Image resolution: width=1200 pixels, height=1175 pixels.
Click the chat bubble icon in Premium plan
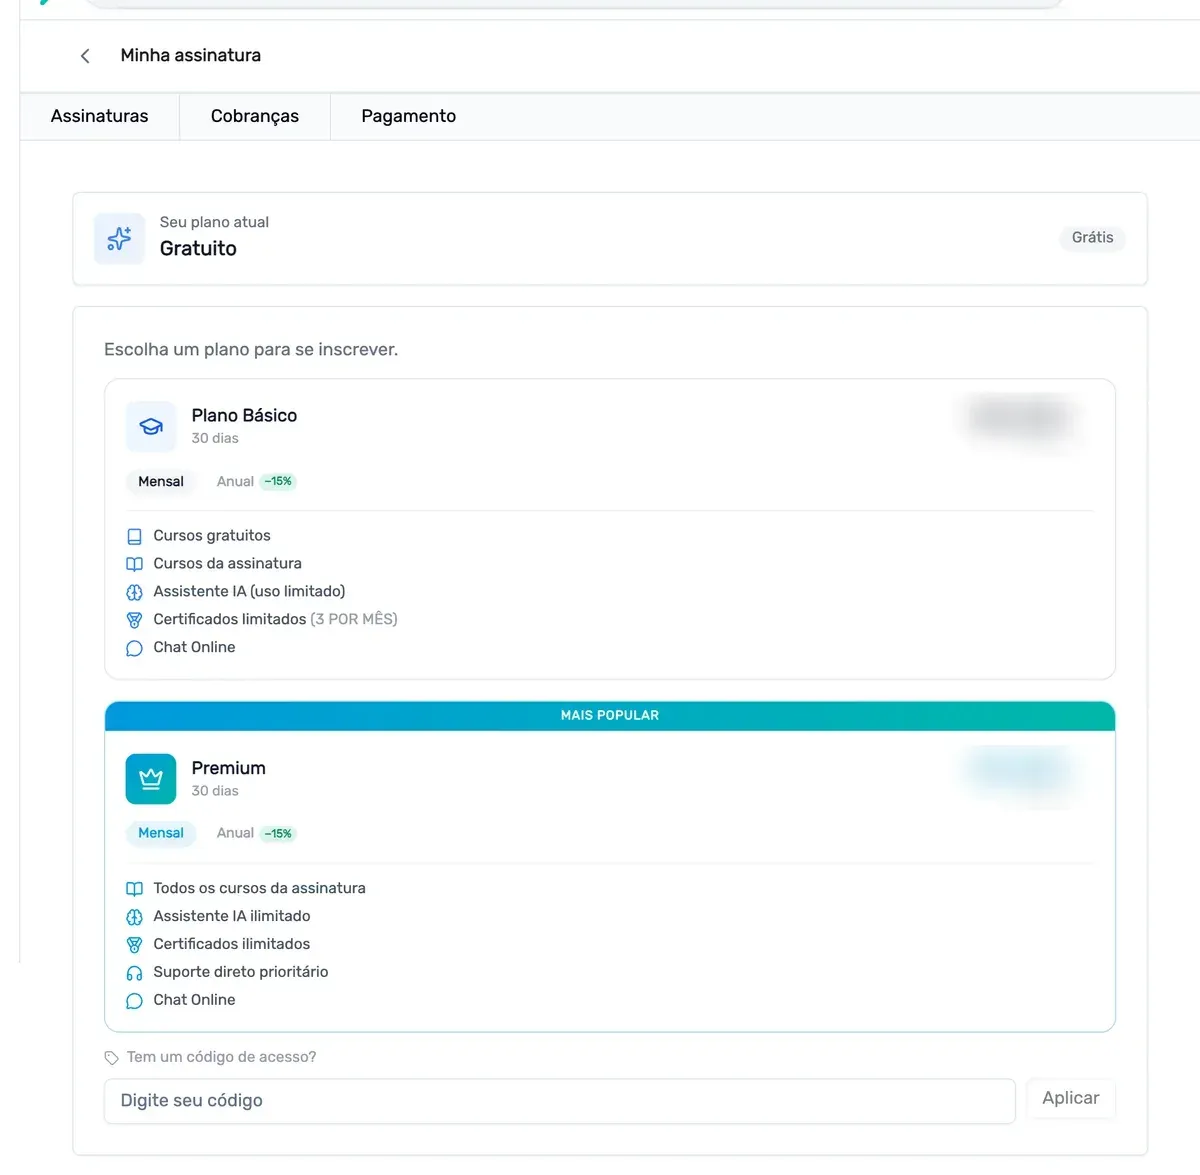click(134, 1000)
